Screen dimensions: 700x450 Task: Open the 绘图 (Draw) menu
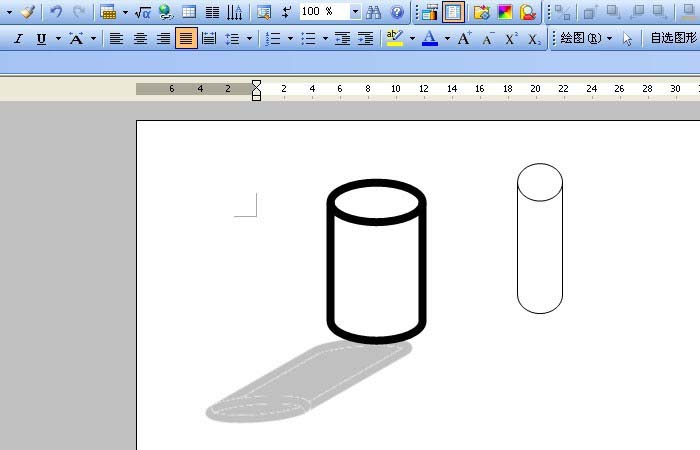point(580,39)
